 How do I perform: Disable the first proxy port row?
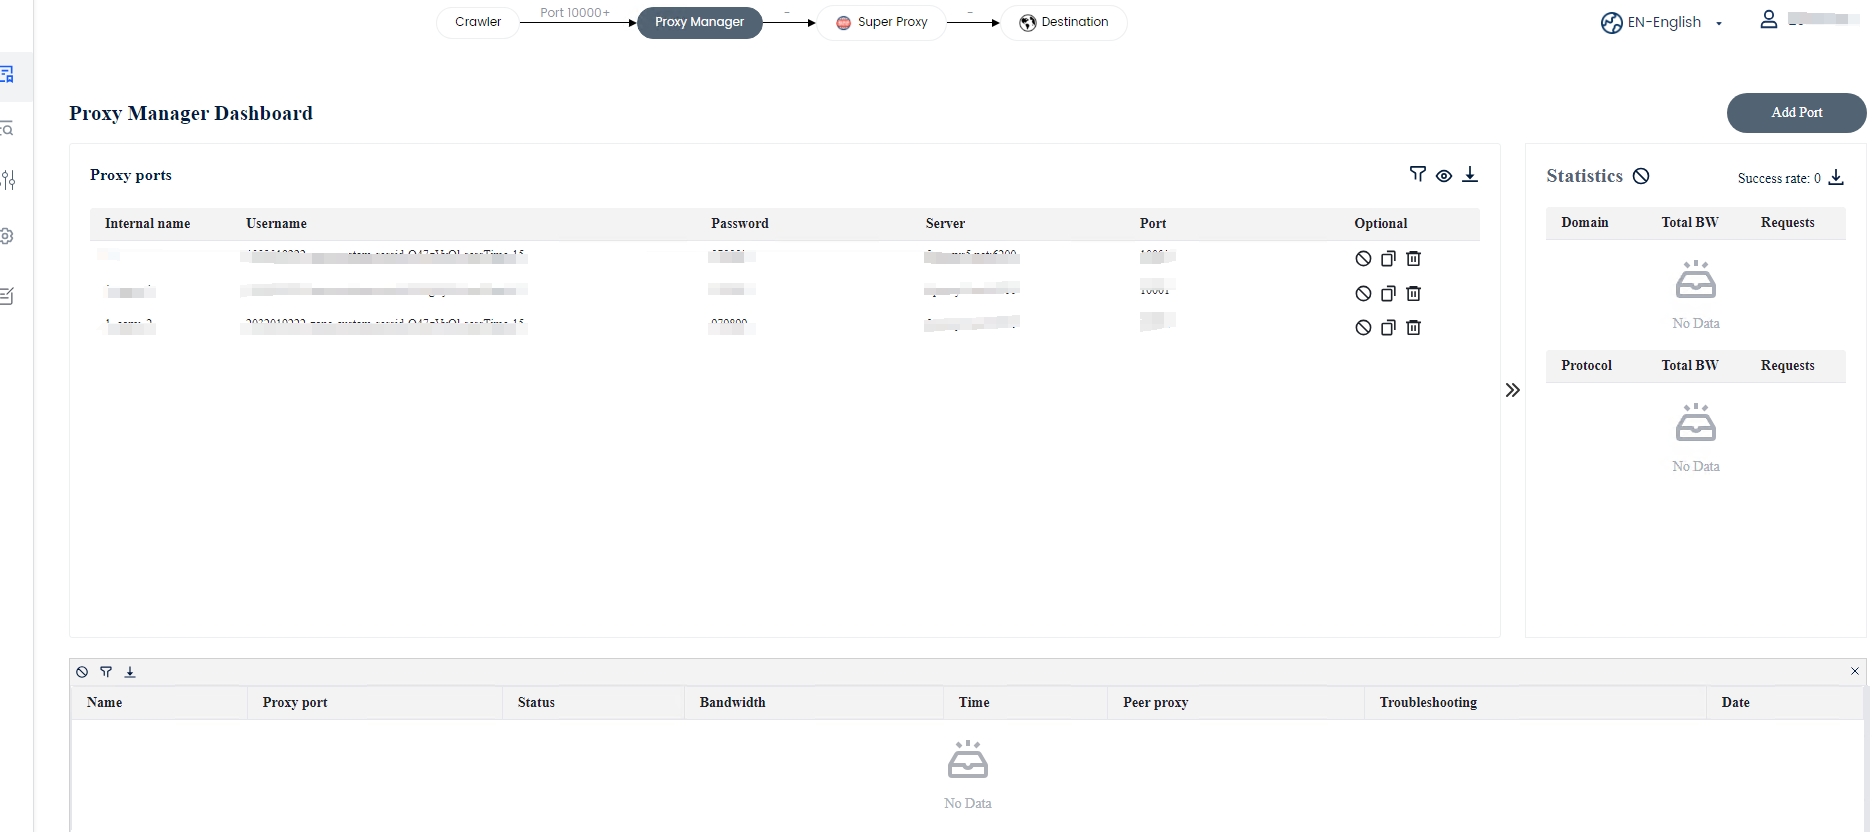(1363, 259)
